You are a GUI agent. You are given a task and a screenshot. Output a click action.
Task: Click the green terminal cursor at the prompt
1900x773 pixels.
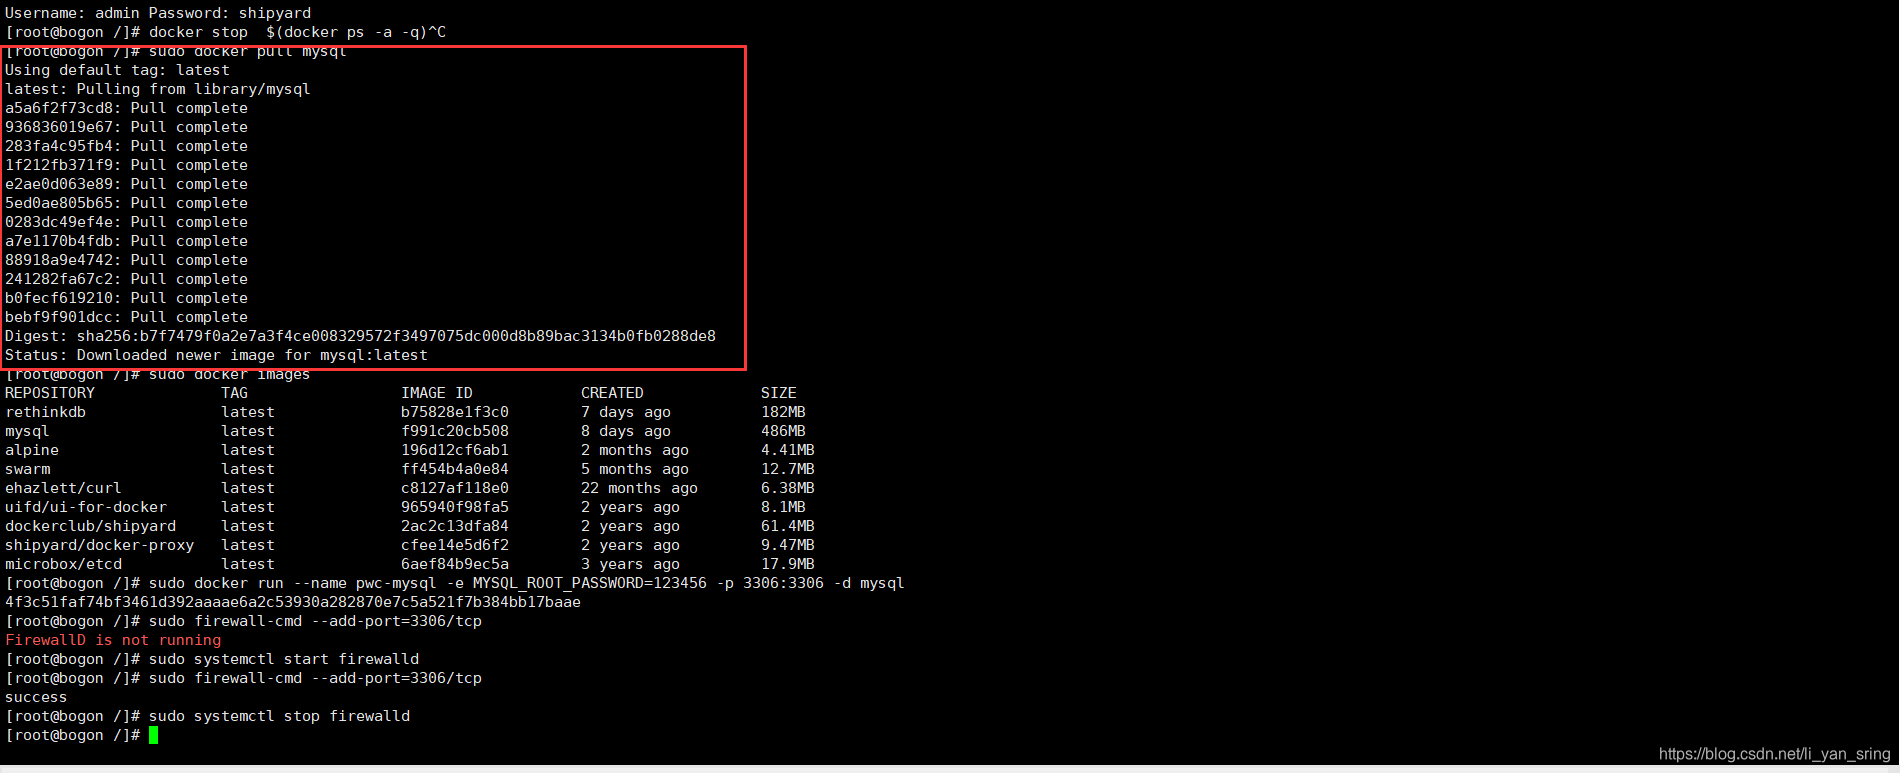coord(153,735)
